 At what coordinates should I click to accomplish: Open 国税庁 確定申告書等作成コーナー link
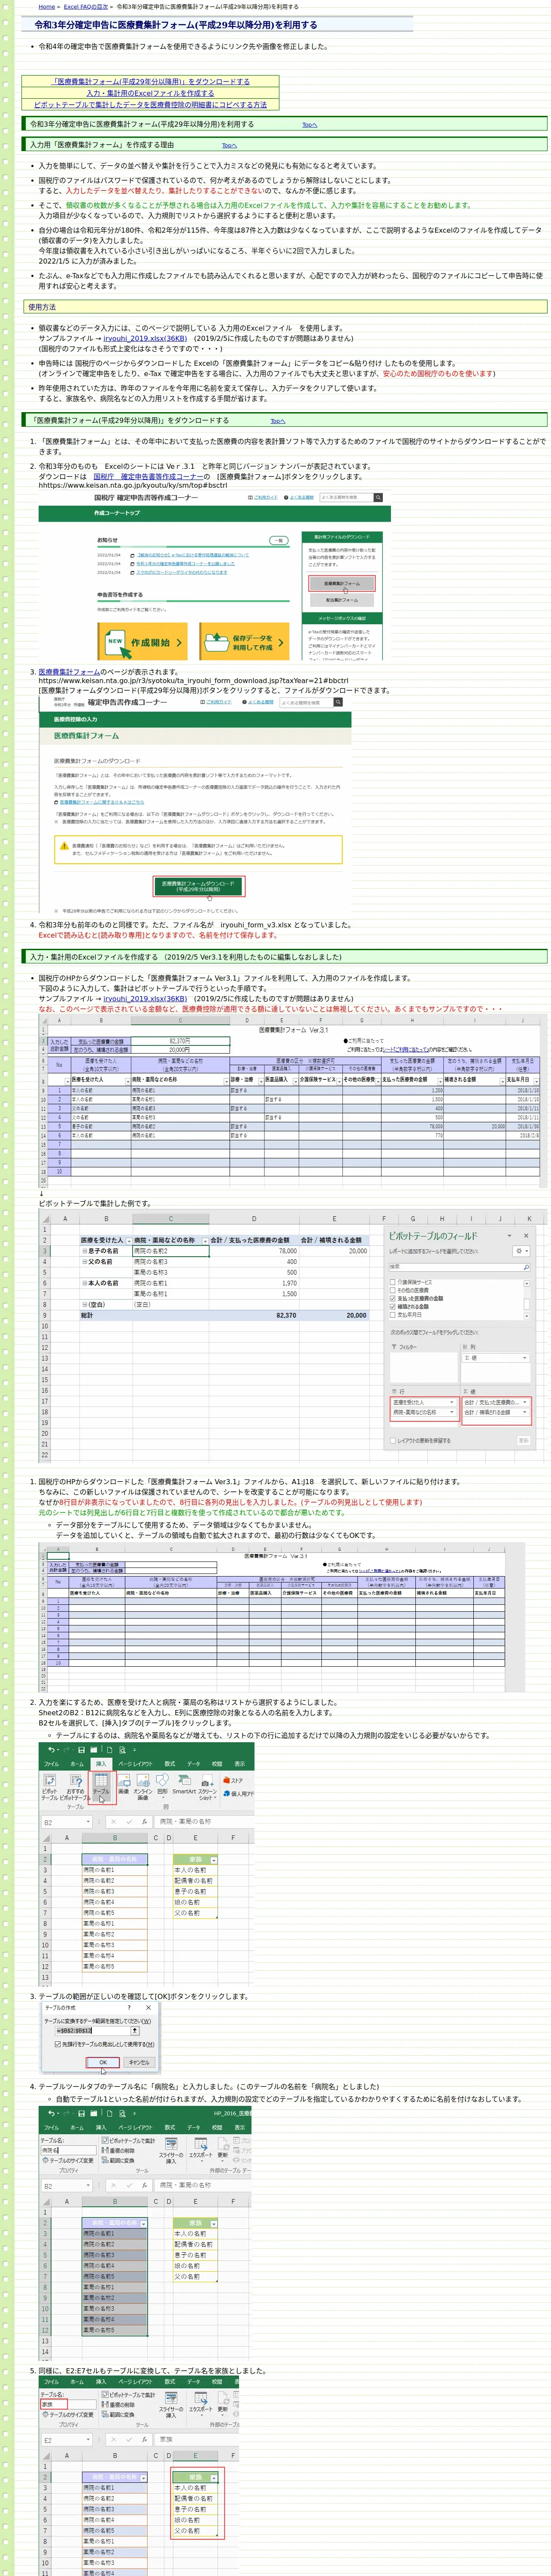[149, 477]
